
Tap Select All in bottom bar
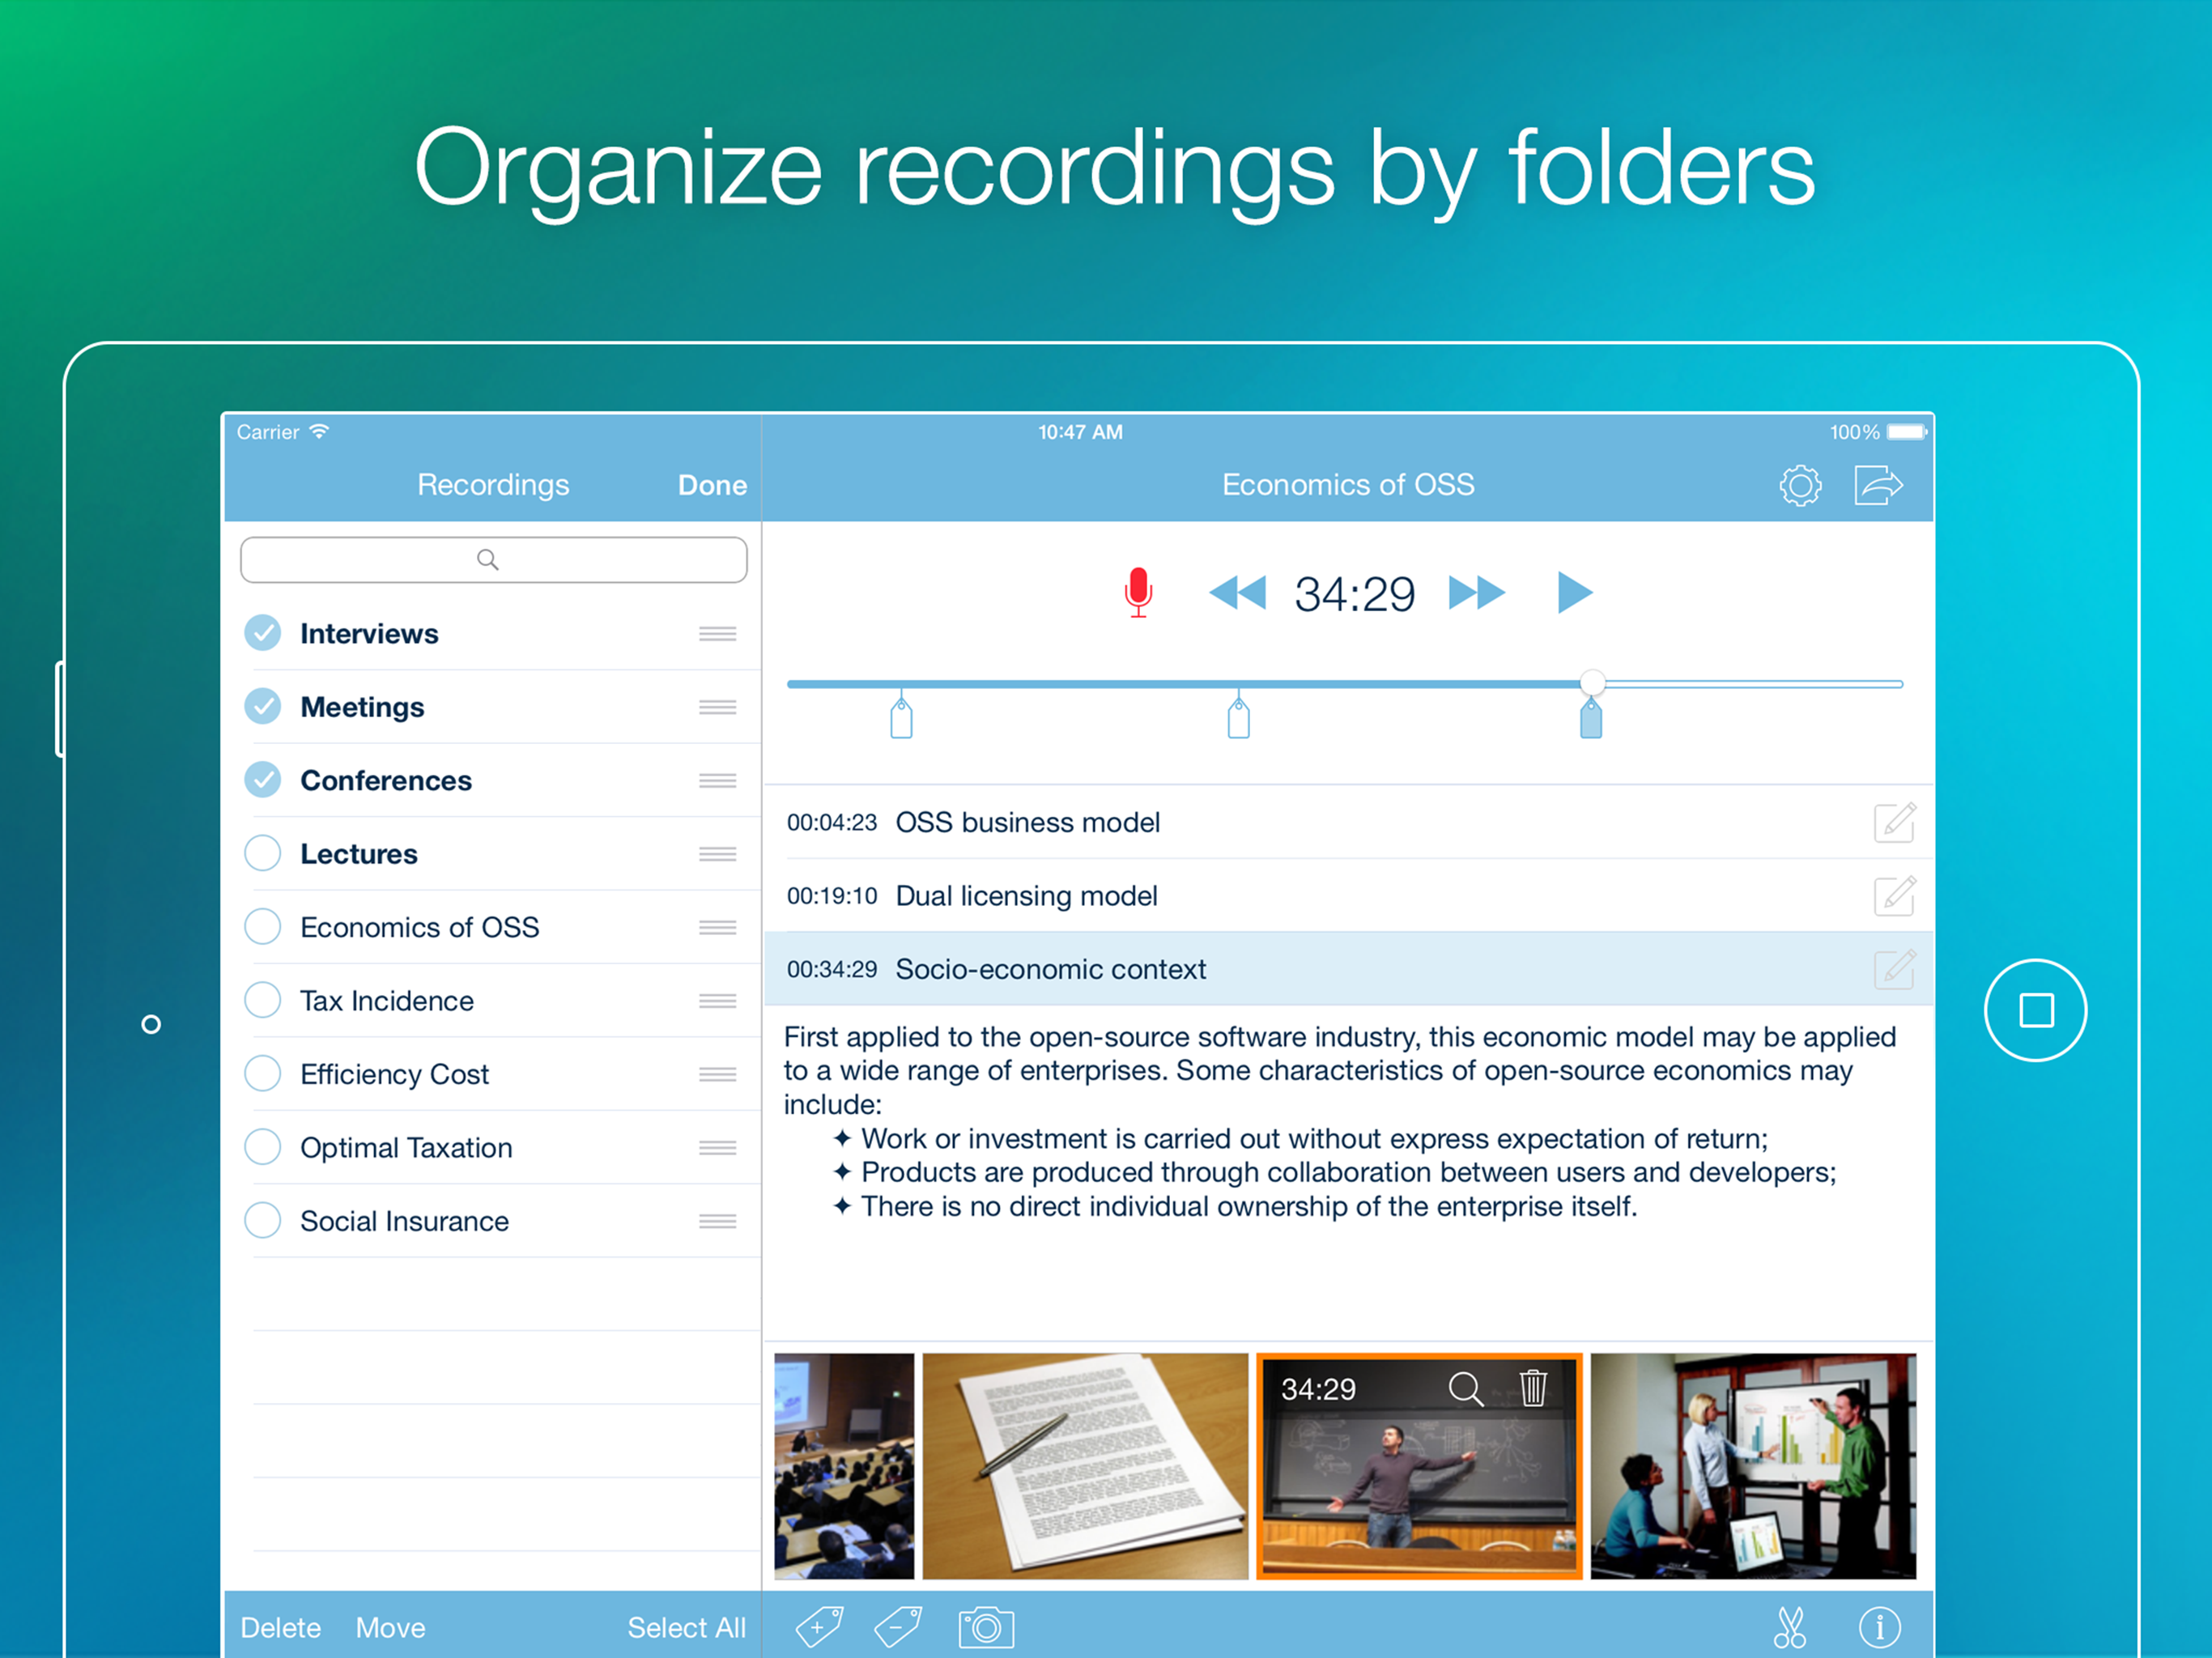click(686, 1627)
